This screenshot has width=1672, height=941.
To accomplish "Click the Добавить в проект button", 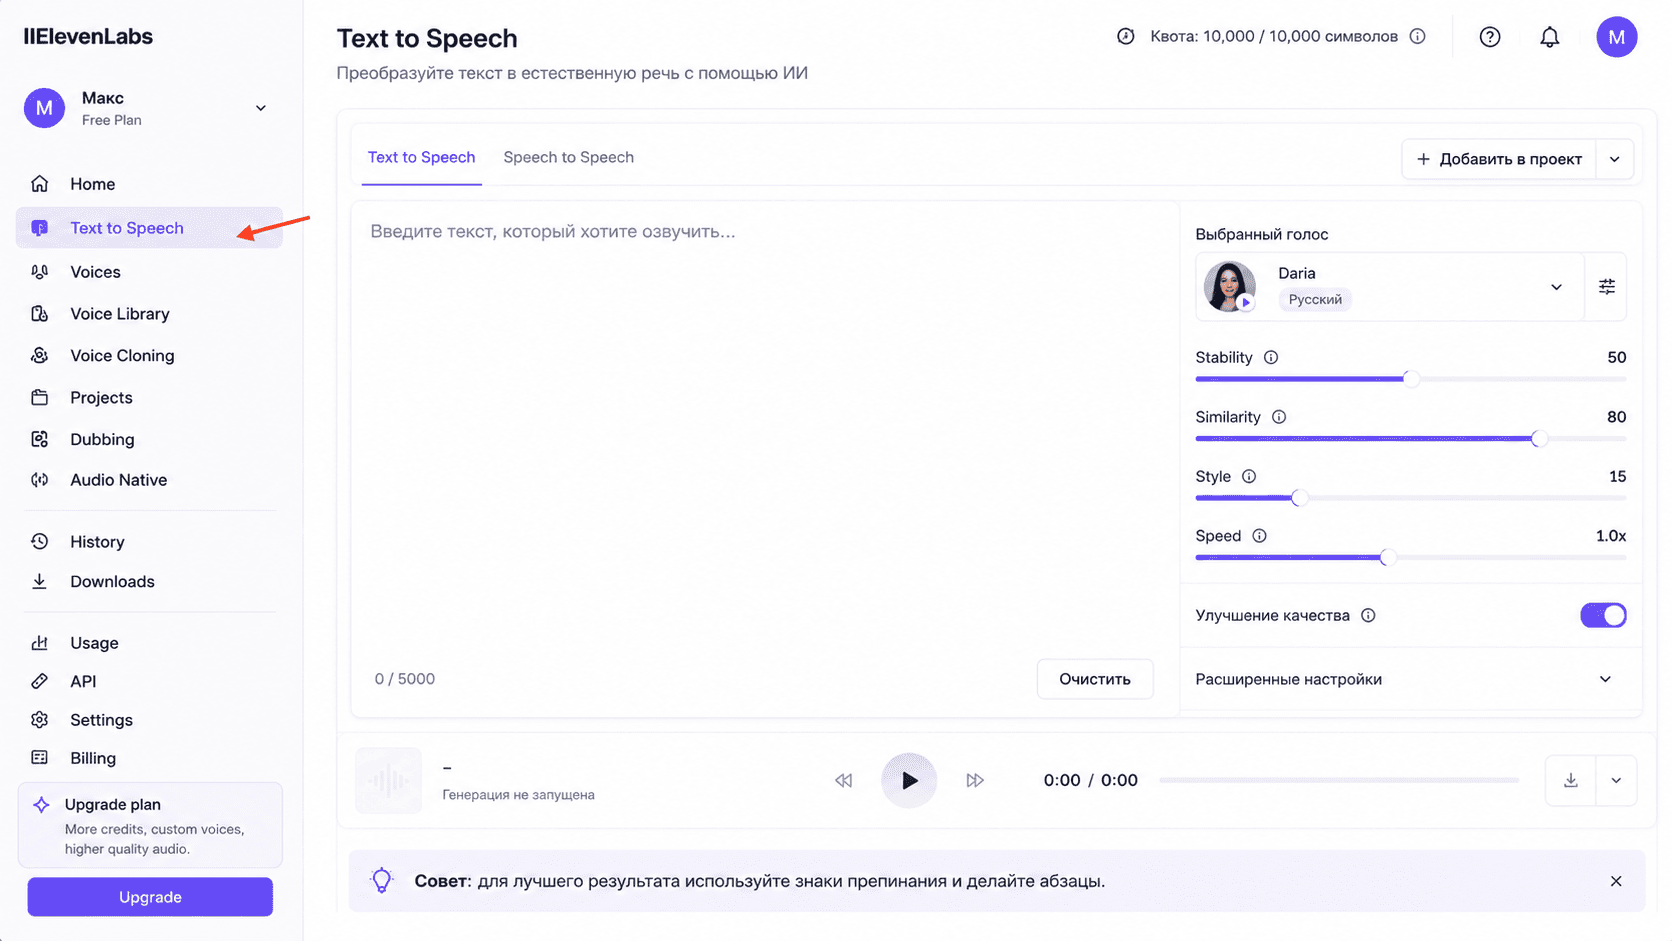I will point(1499,159).
